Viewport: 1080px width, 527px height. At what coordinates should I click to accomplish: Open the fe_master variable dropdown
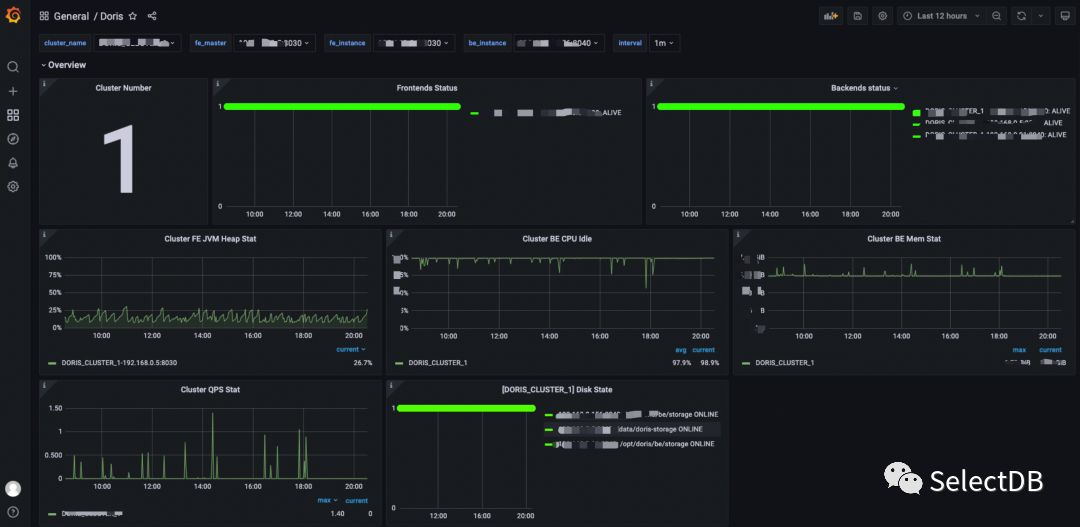click(x=275, y=43)
